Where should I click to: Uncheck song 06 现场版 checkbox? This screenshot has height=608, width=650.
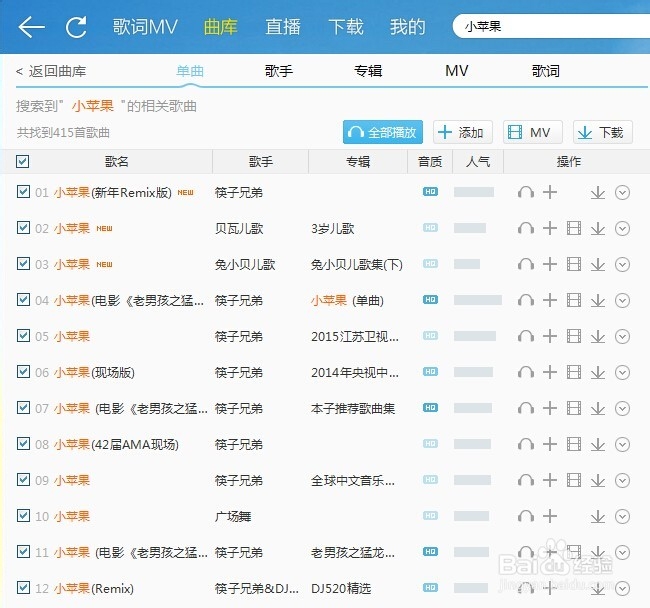pos(23,372)
